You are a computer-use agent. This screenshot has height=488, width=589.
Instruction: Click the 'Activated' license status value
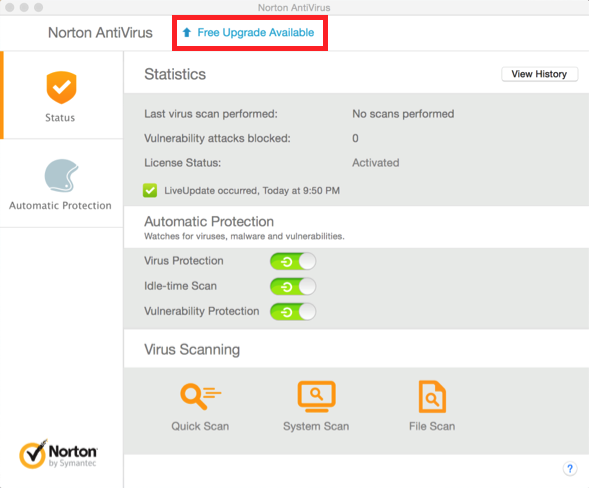tap(376, 163)
